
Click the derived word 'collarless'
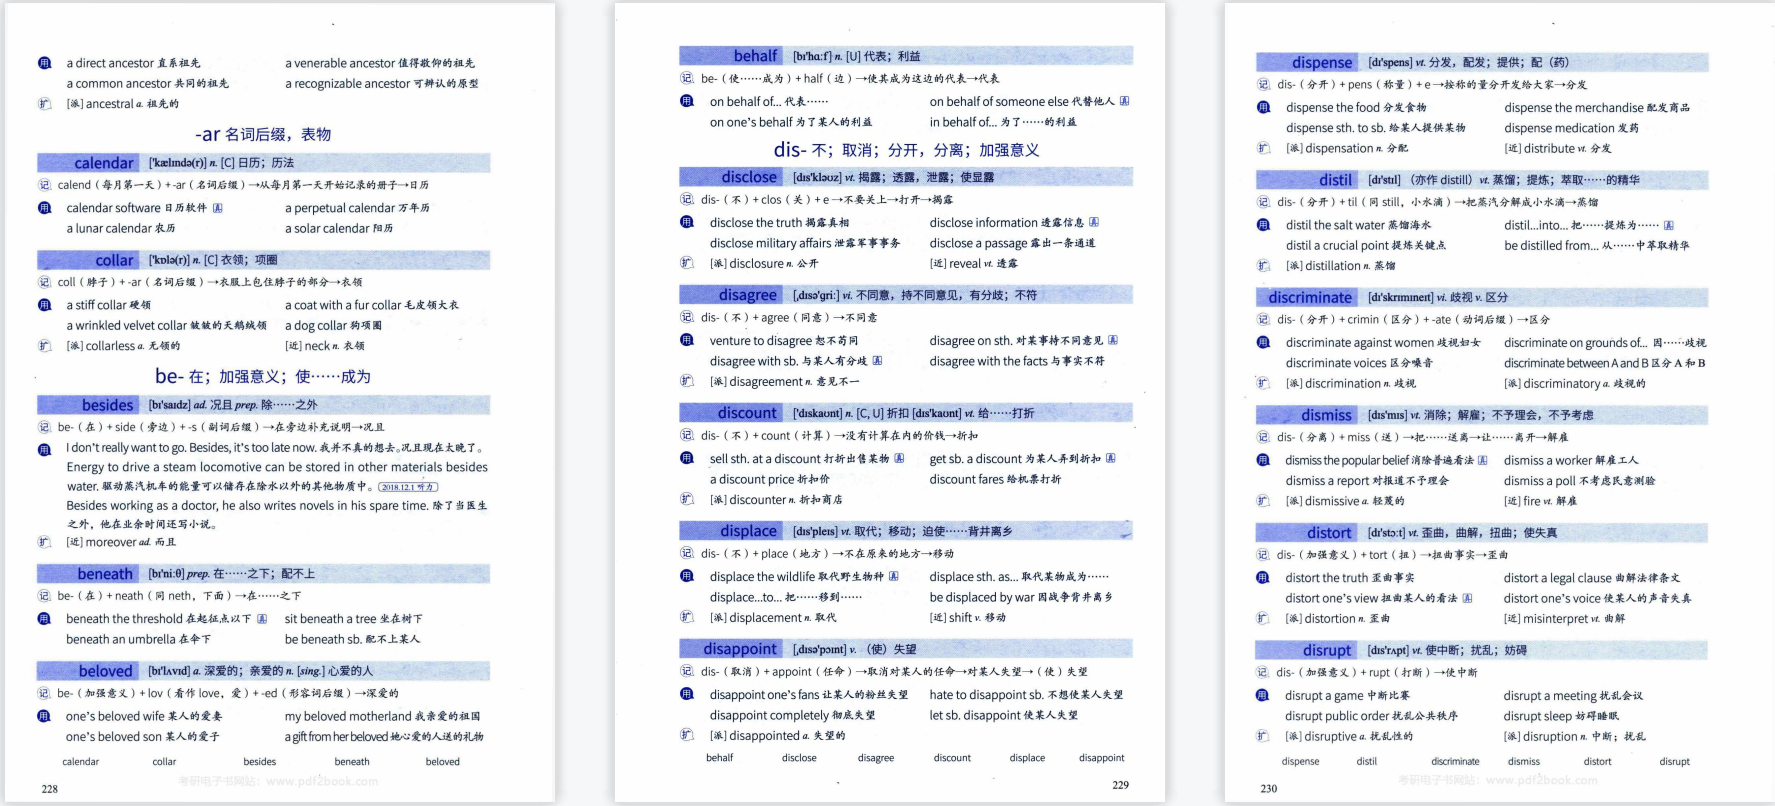(x=111, y=346)
